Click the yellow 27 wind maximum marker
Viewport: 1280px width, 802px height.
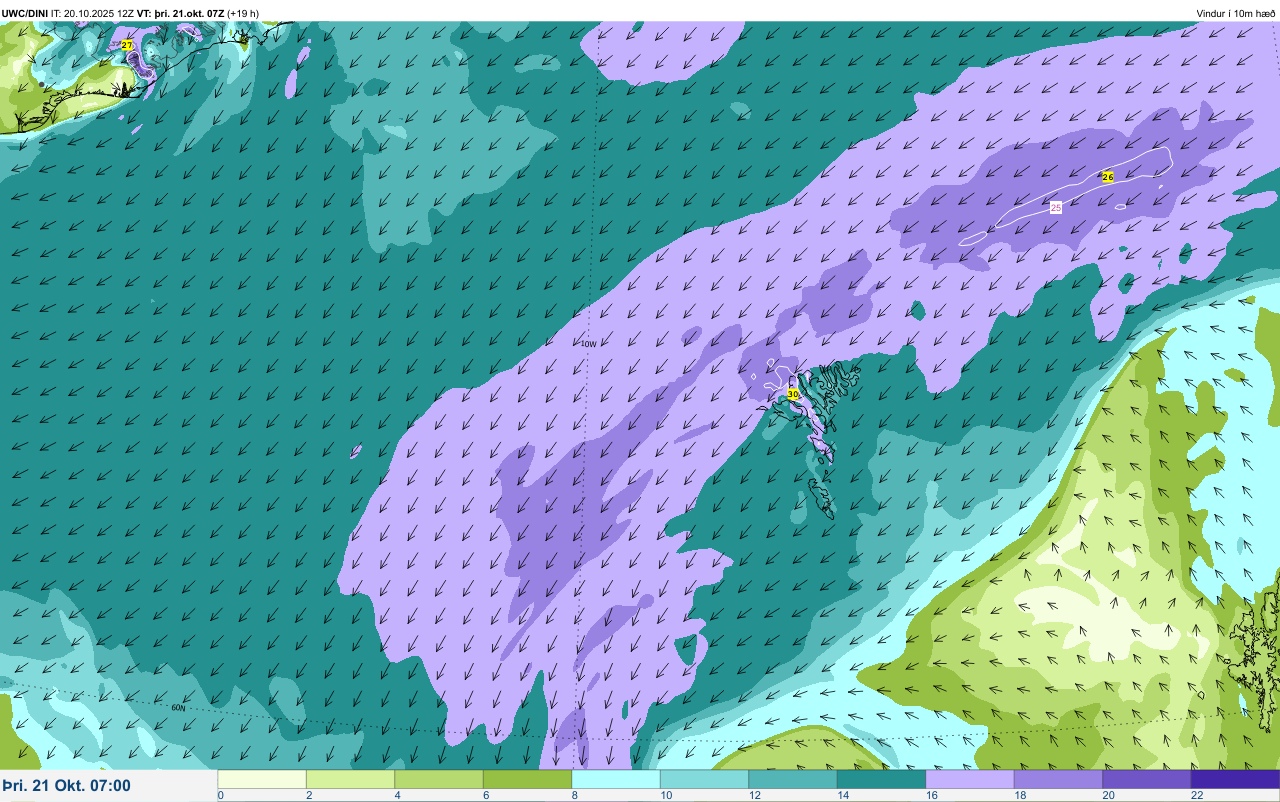pyautogui.click(x=126, y=45)
